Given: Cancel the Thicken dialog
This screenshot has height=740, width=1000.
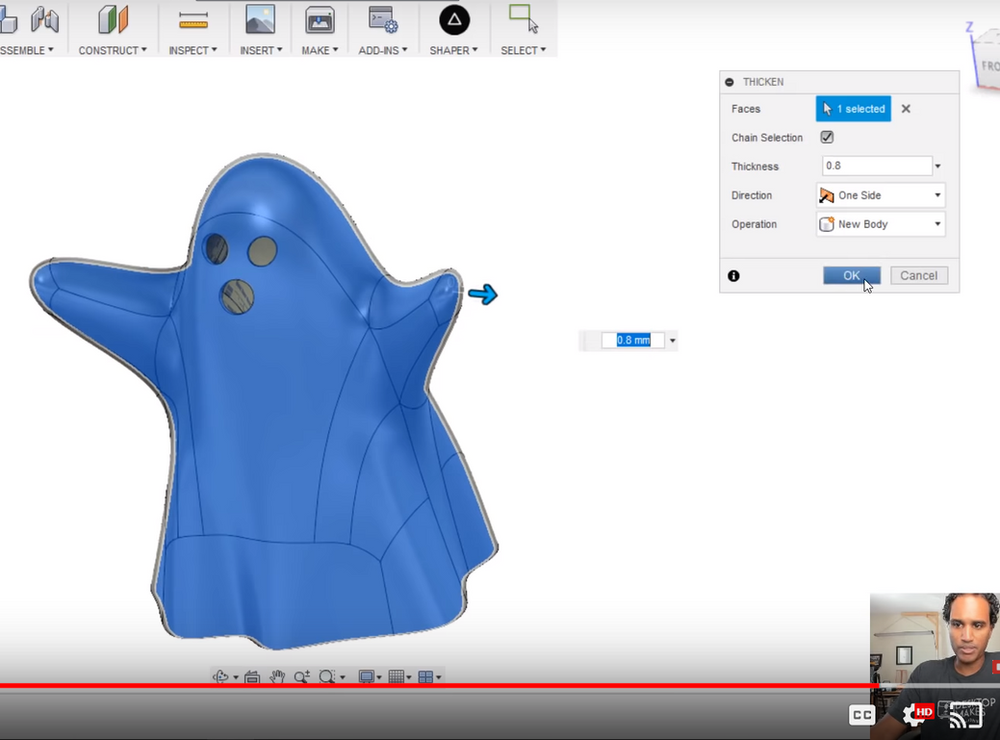Looking at the screenshot, I should pyautogui.click(x=917, y=275).
